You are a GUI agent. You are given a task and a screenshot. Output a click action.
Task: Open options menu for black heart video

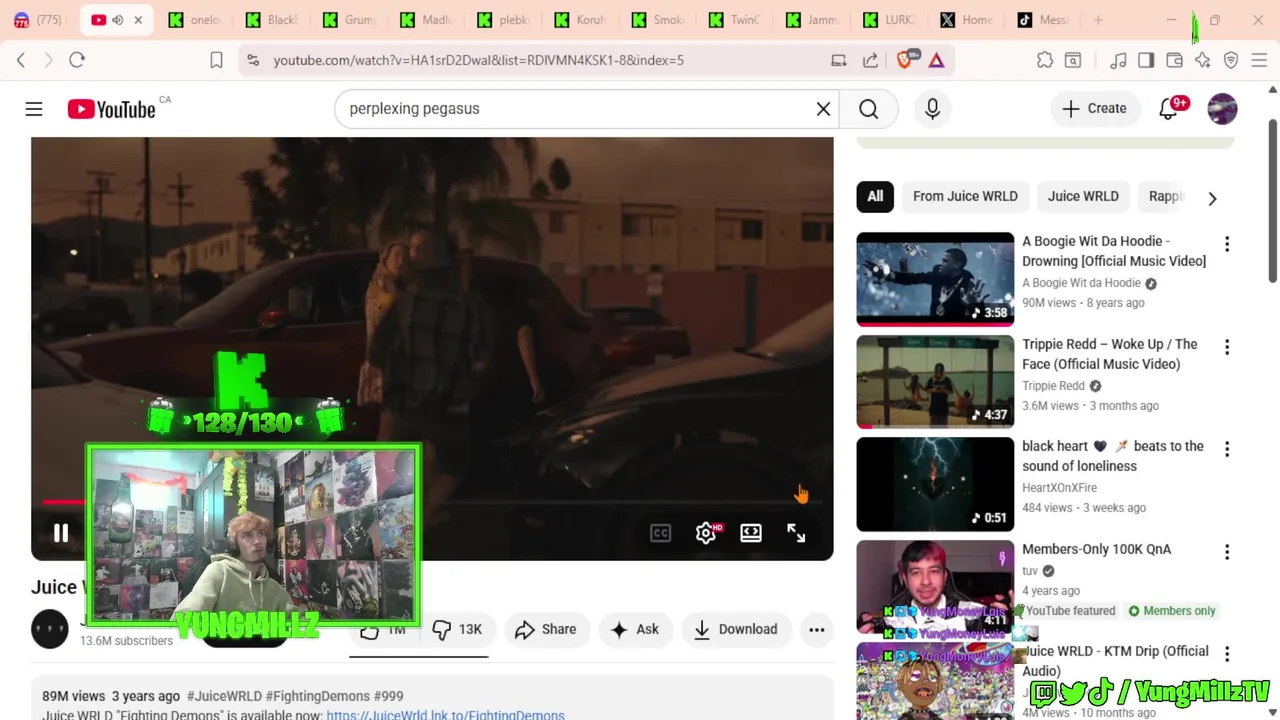[x=1227, y=449]
